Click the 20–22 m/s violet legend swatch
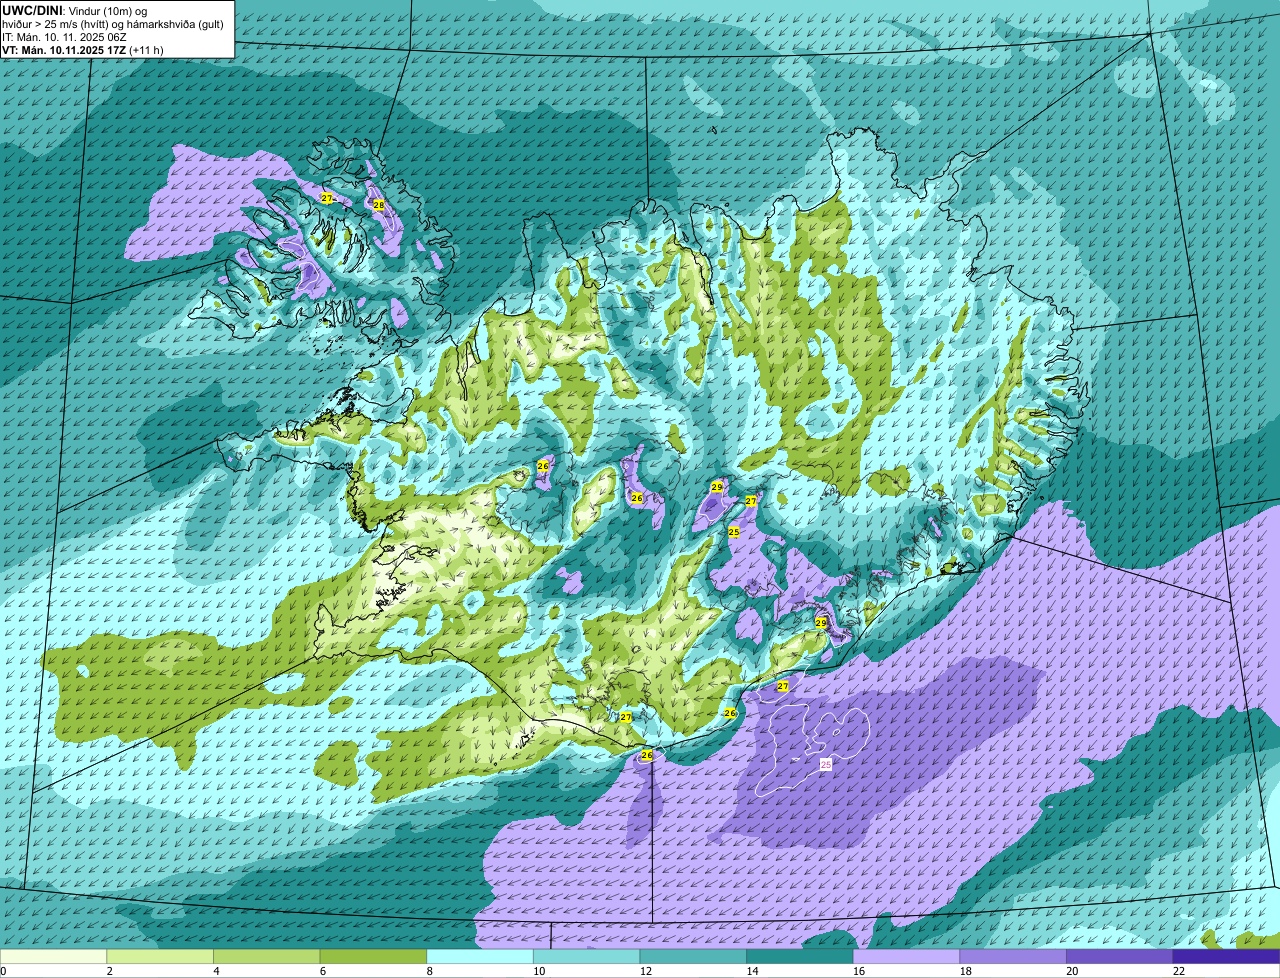1280x978 pixels. pyautogui.click(x=1120, y=957)
